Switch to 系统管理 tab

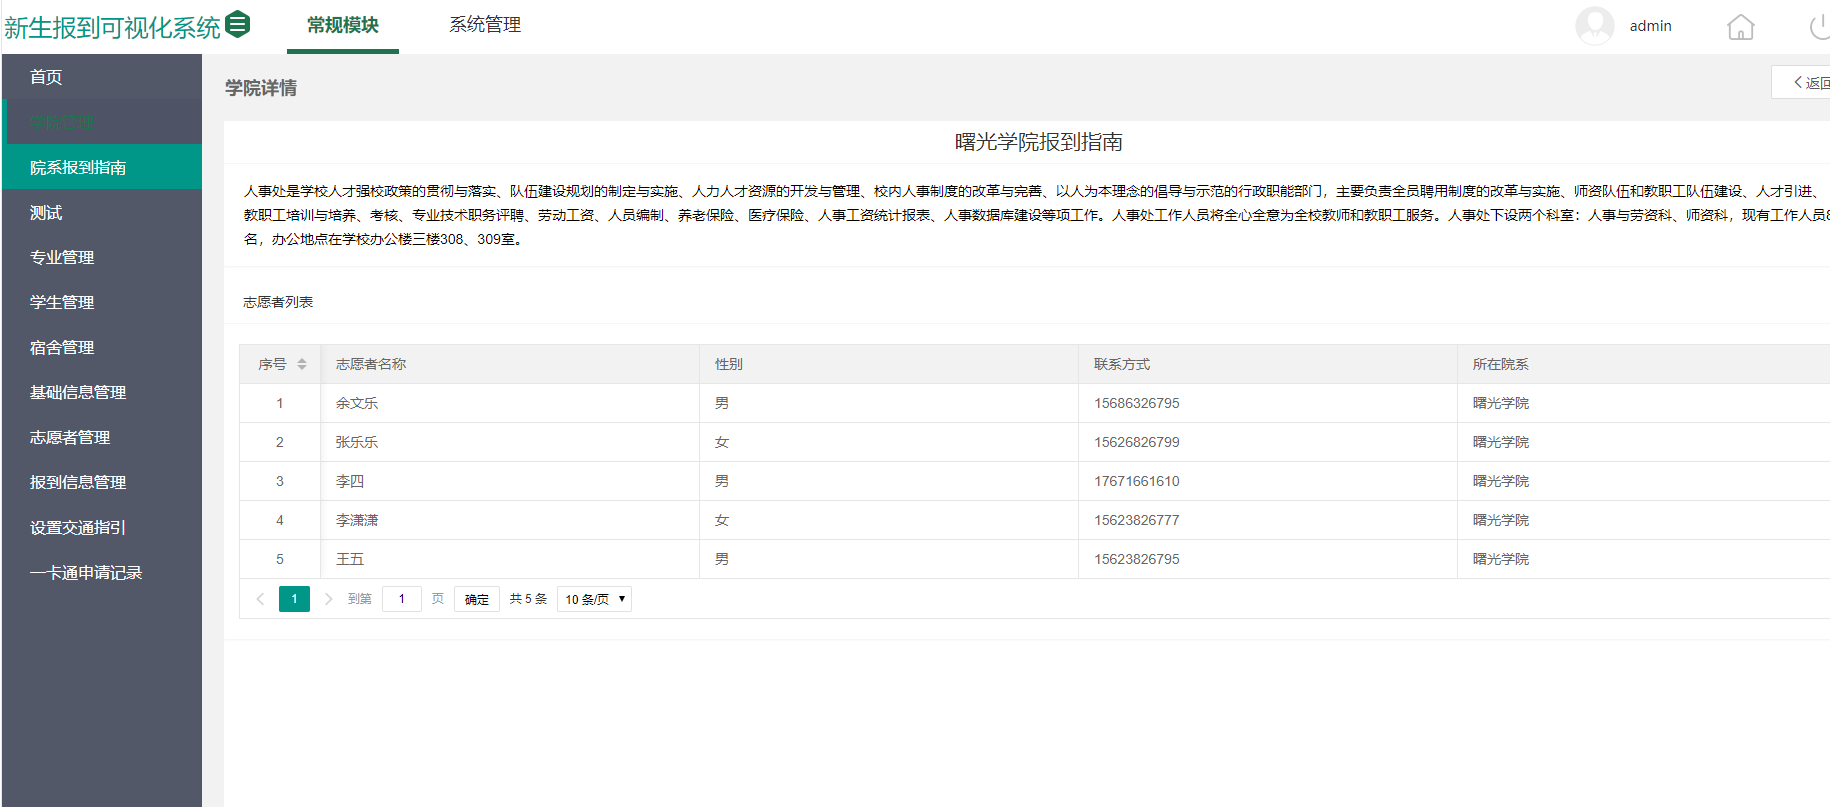click(x=485, y=25)
